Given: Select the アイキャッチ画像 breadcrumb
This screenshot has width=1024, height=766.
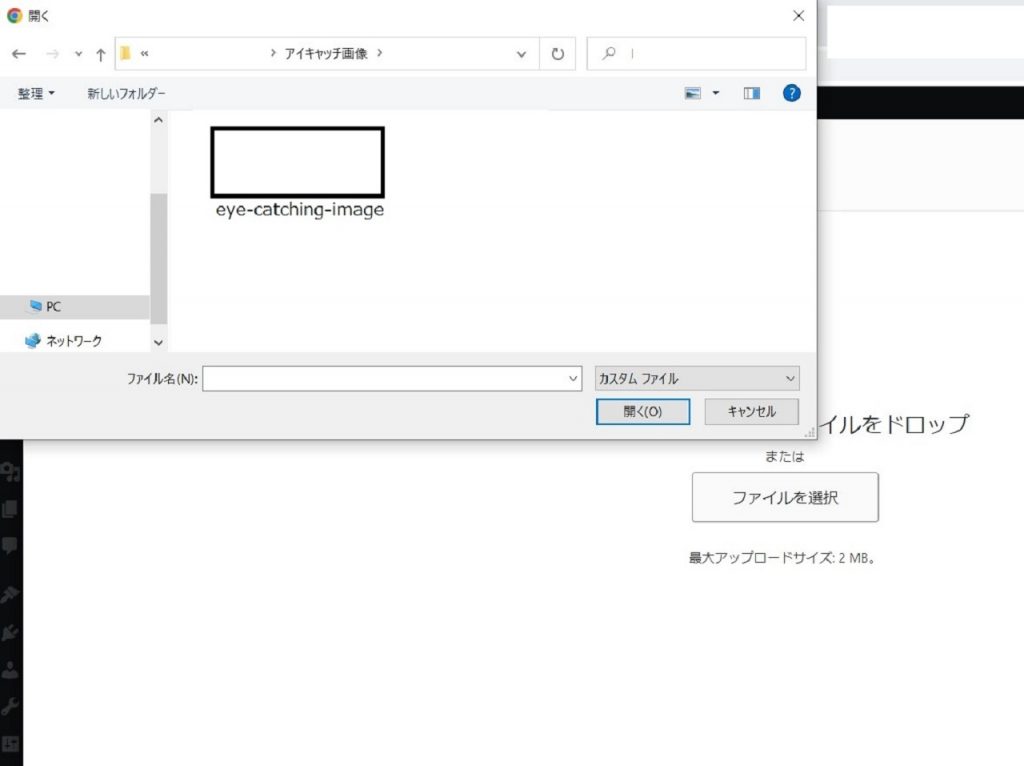Looking at the screenshot, I should [326, 54].
